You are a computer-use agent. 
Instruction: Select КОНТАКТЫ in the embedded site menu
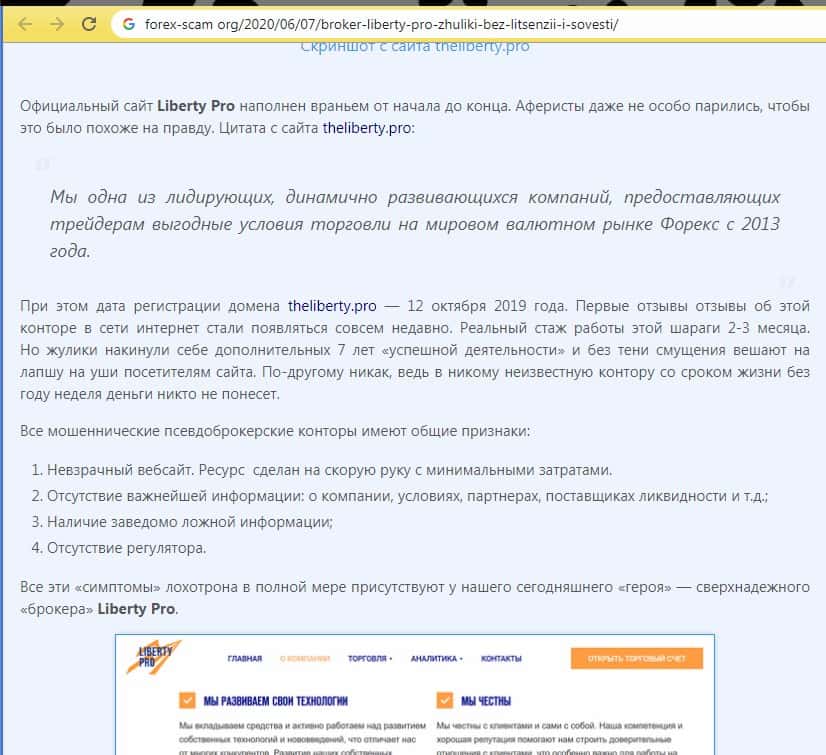[501, 659]
